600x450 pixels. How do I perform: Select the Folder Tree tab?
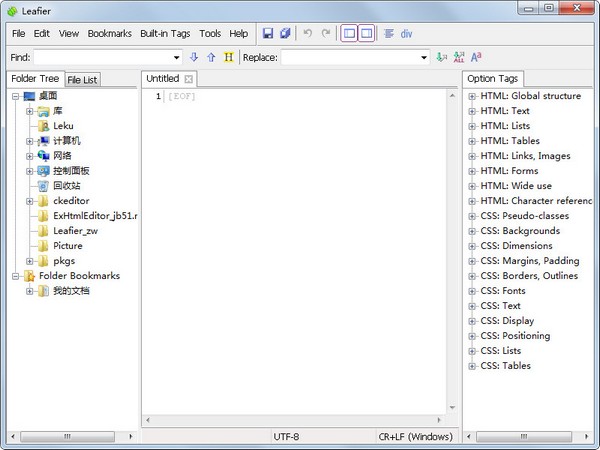[x=35, y=79]
